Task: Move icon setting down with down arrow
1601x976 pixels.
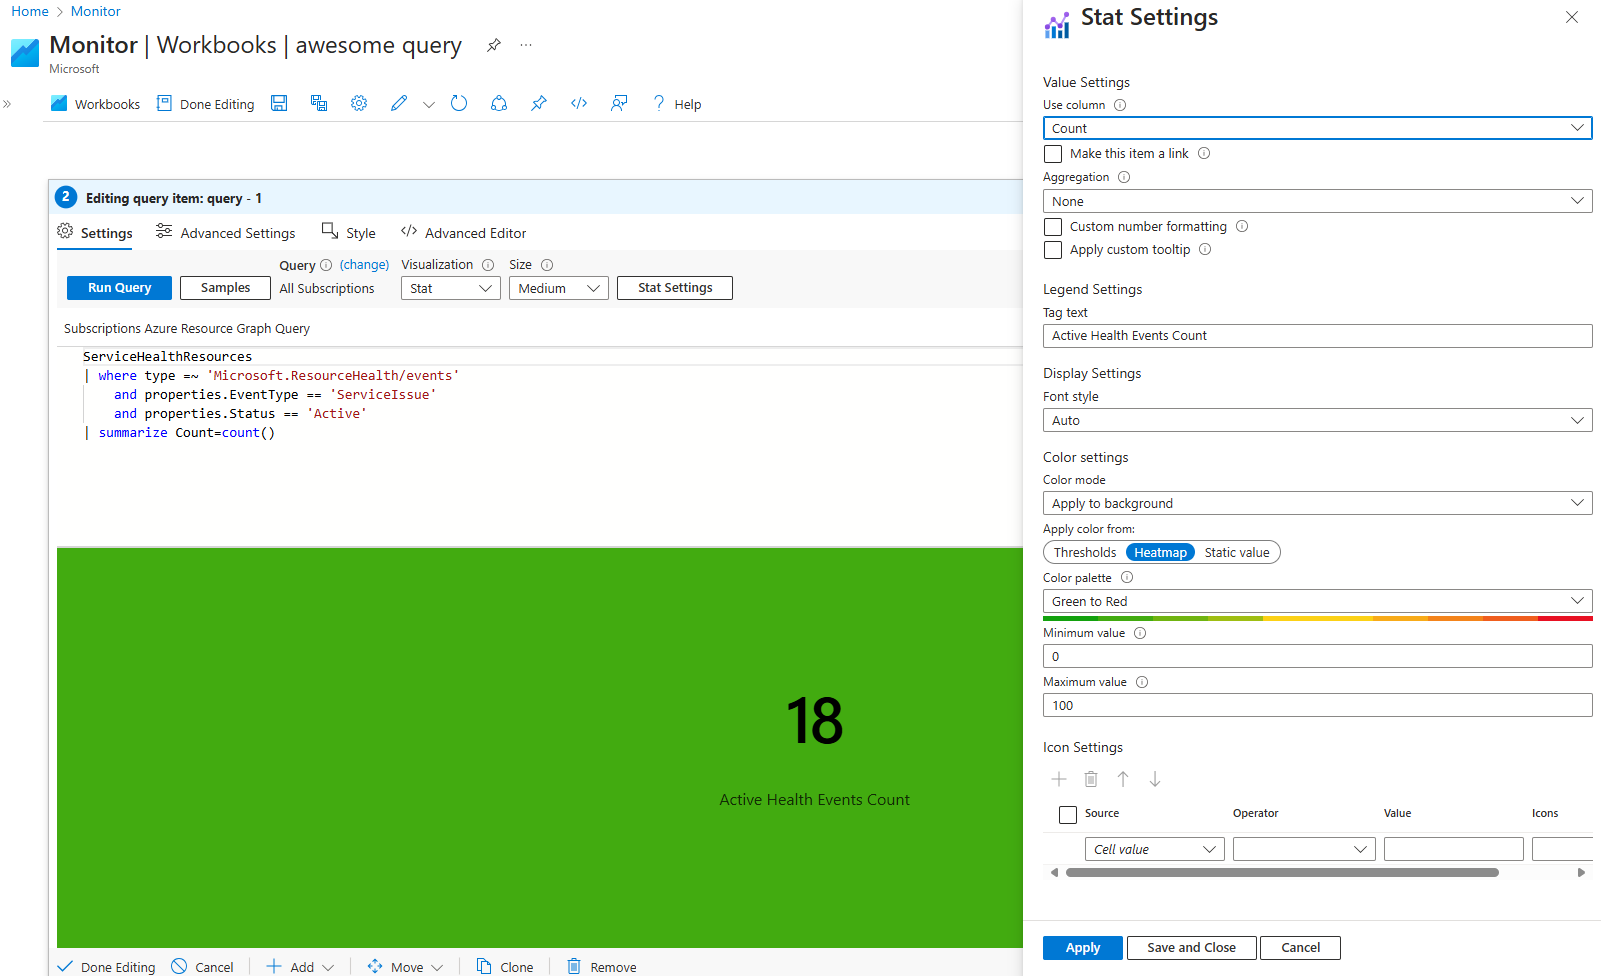Action: (1155, 779)
